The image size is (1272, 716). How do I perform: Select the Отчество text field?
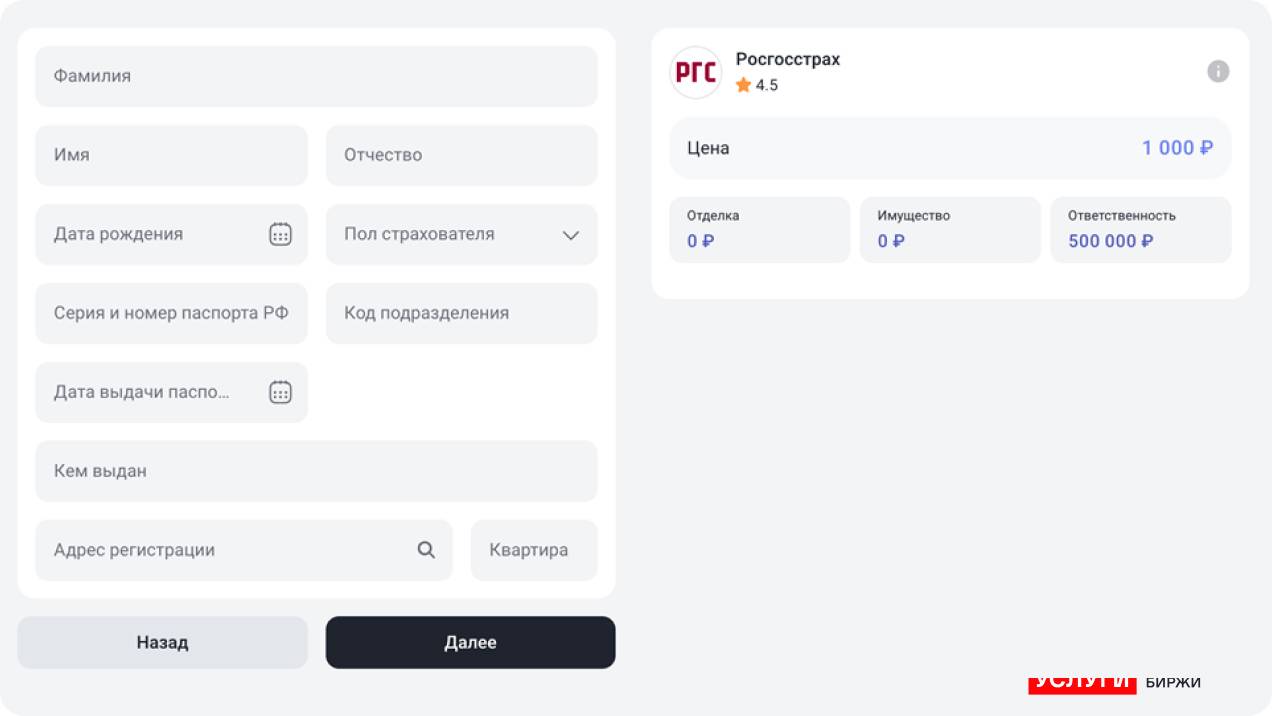click(x=461, y=155)
